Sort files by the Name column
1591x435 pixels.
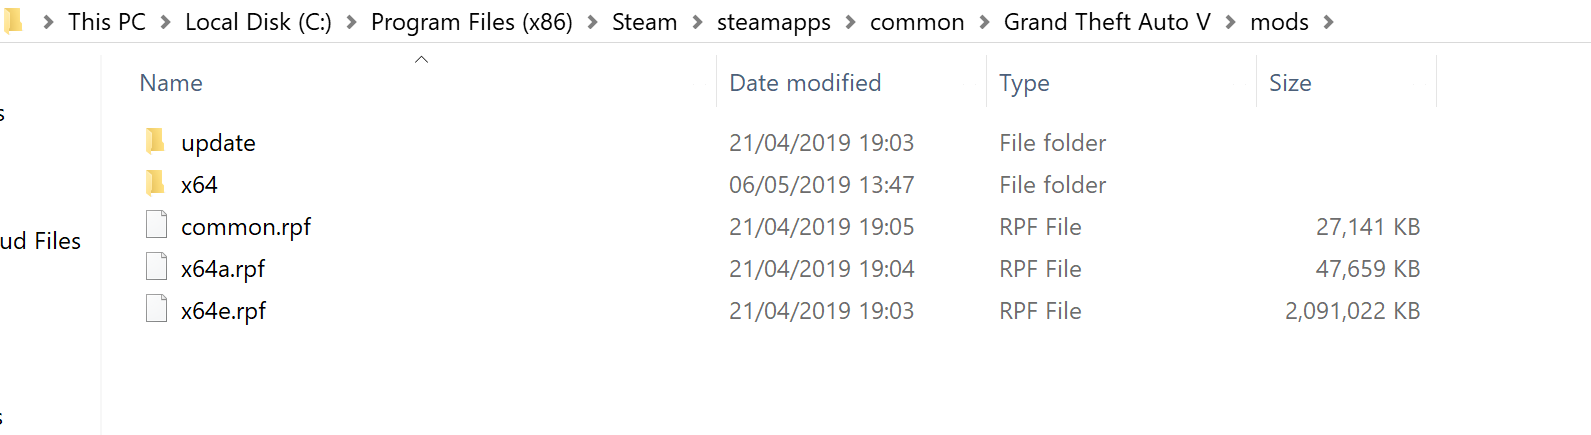click(x=171, y=83)
